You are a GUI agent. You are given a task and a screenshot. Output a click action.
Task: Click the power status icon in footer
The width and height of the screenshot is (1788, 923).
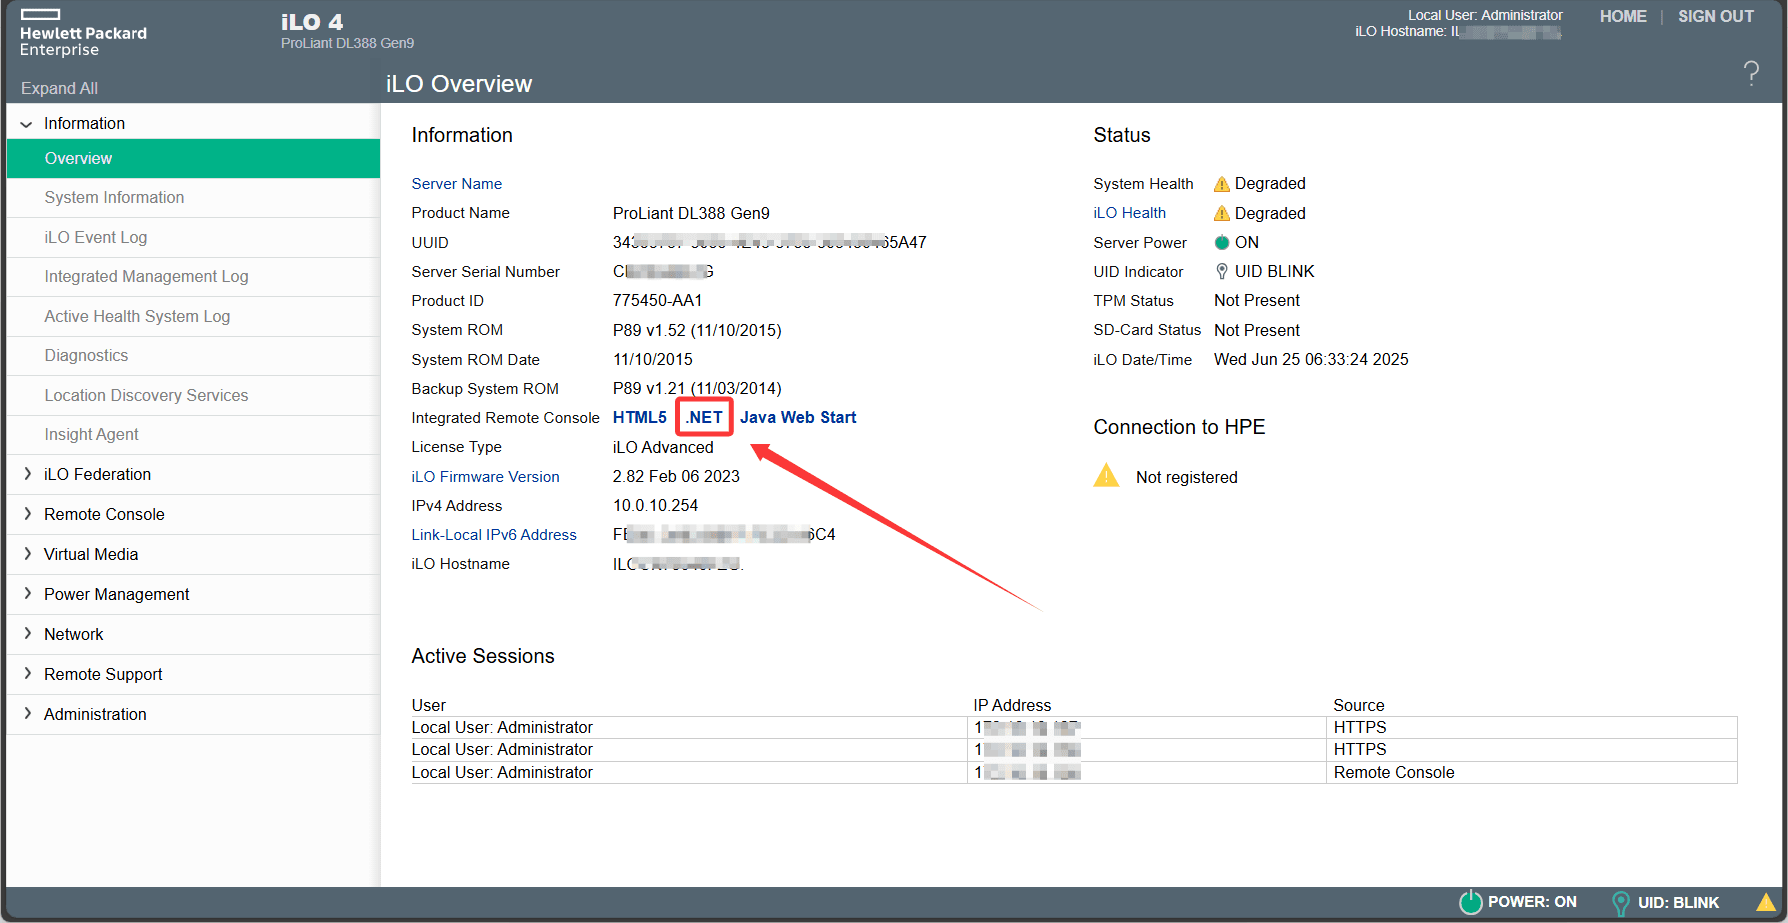click(x=1470, y=902)
